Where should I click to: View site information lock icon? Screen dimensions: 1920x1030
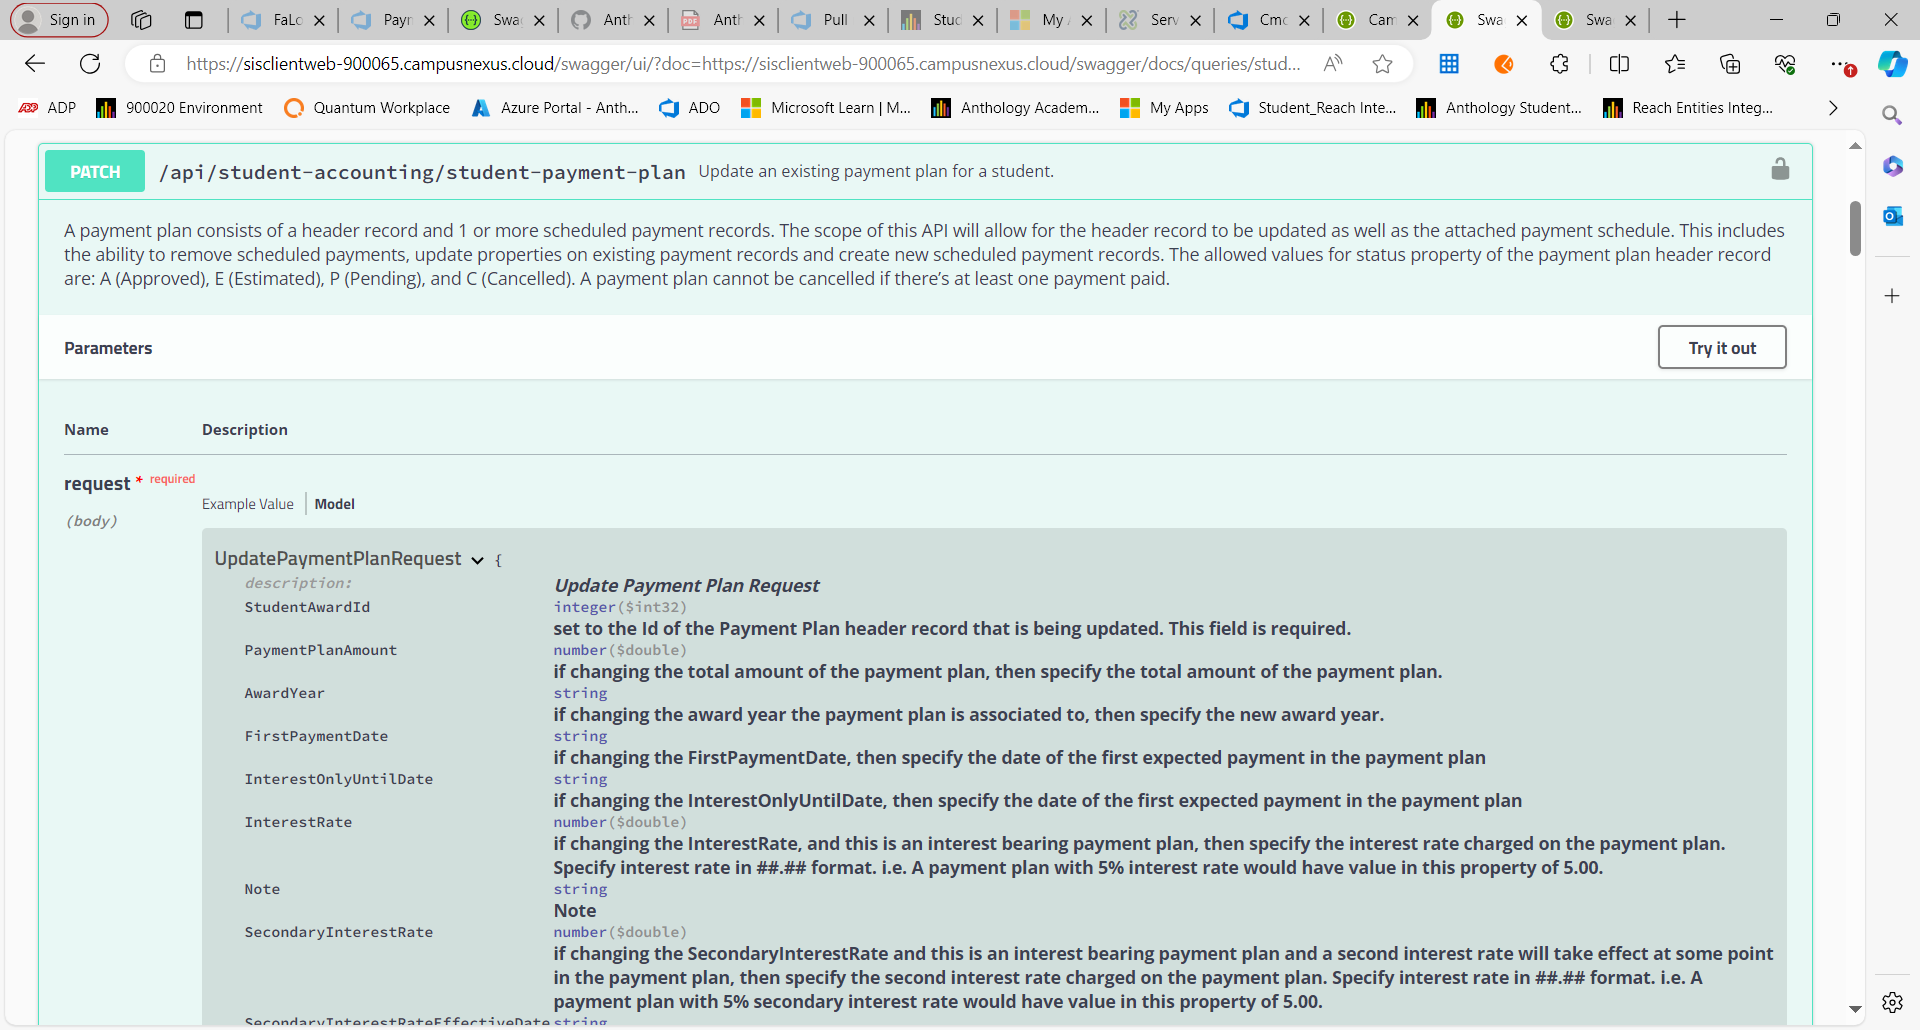[157, 64]
